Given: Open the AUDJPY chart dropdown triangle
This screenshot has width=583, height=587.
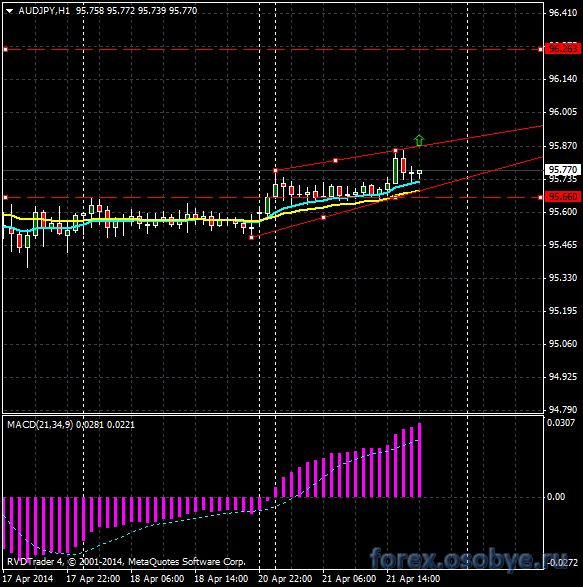Looking at the screenshot, I should [9, 11].
